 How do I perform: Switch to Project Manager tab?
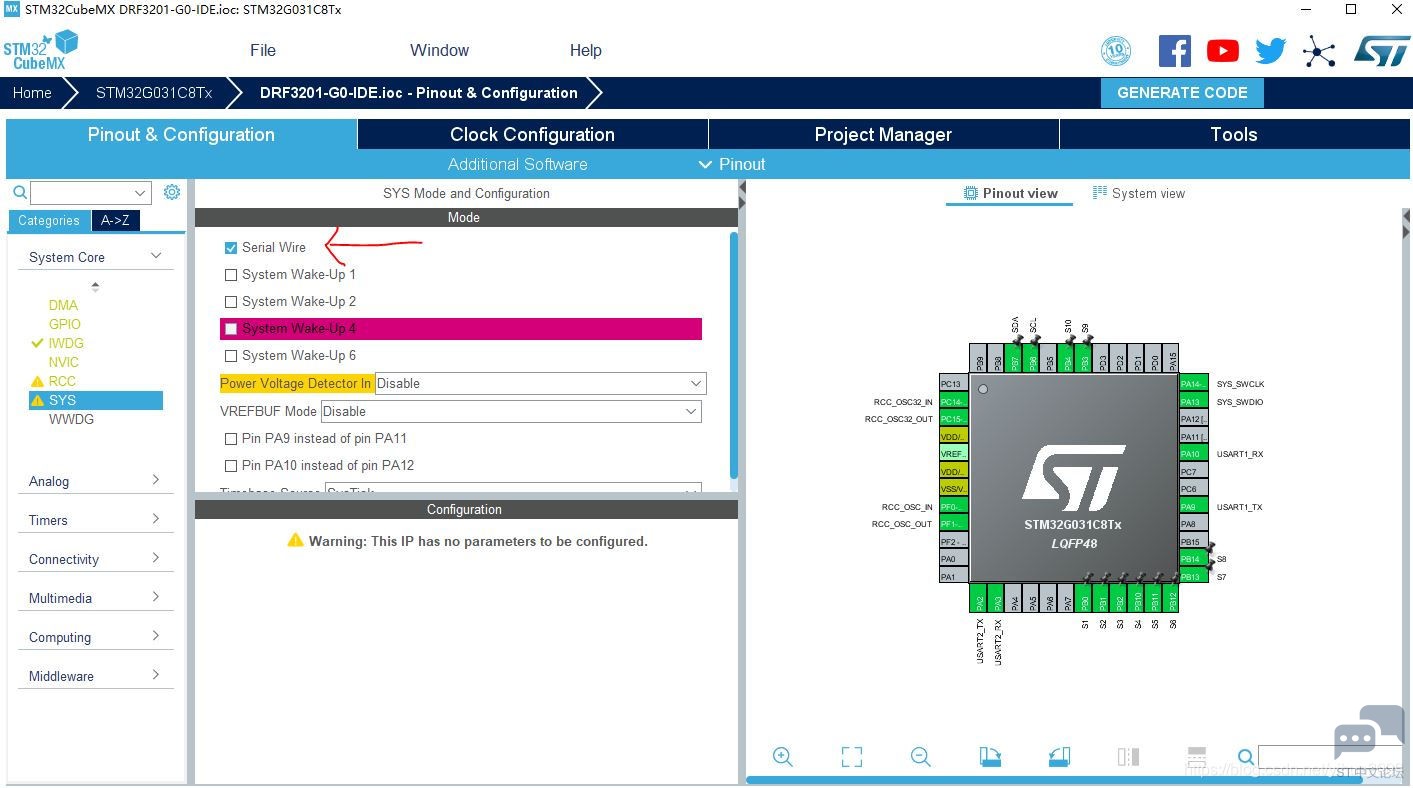click(x=883, y=135)
